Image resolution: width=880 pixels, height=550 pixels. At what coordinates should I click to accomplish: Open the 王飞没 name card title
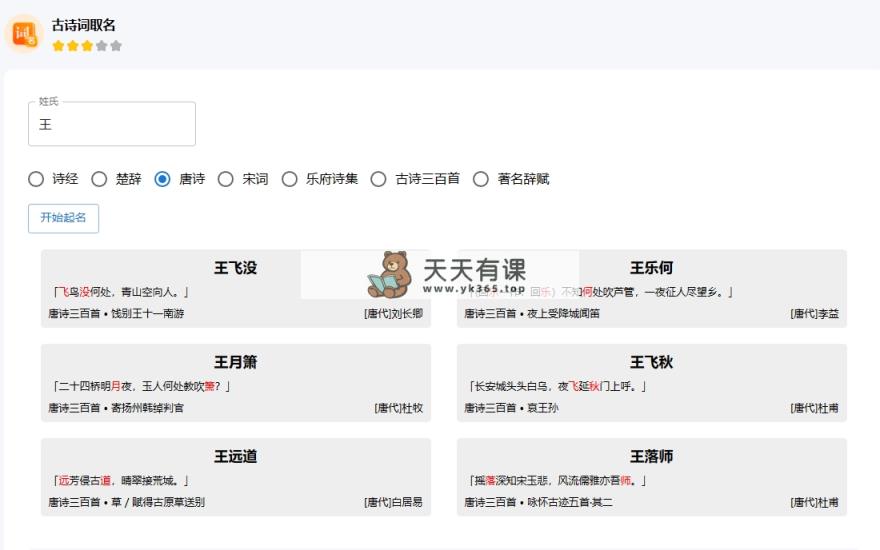point(236,268)
